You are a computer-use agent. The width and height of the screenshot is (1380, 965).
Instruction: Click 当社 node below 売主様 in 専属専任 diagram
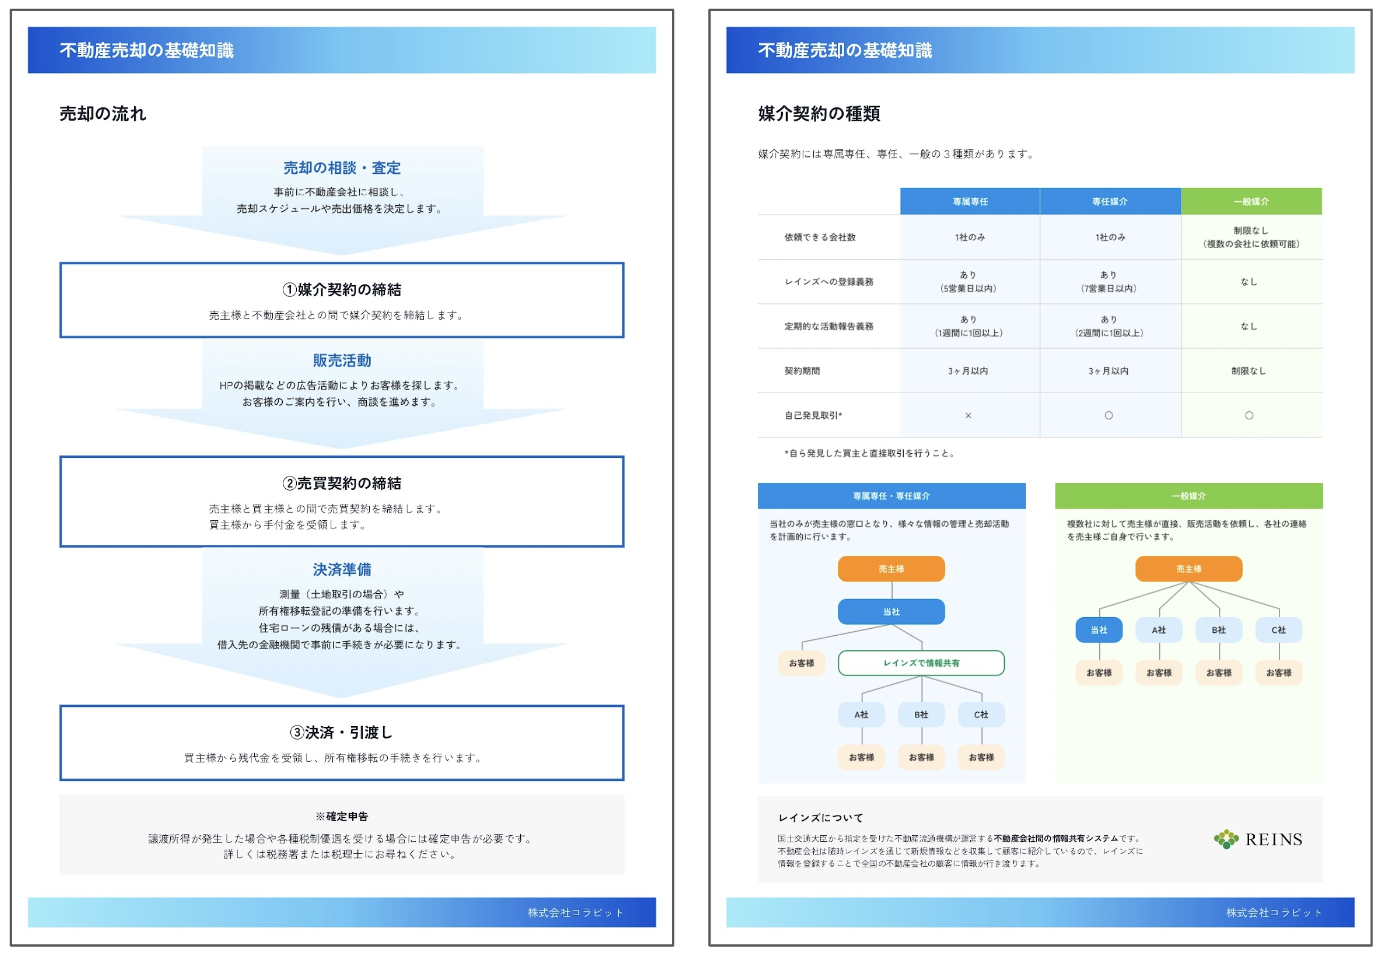tap(891, 612)
